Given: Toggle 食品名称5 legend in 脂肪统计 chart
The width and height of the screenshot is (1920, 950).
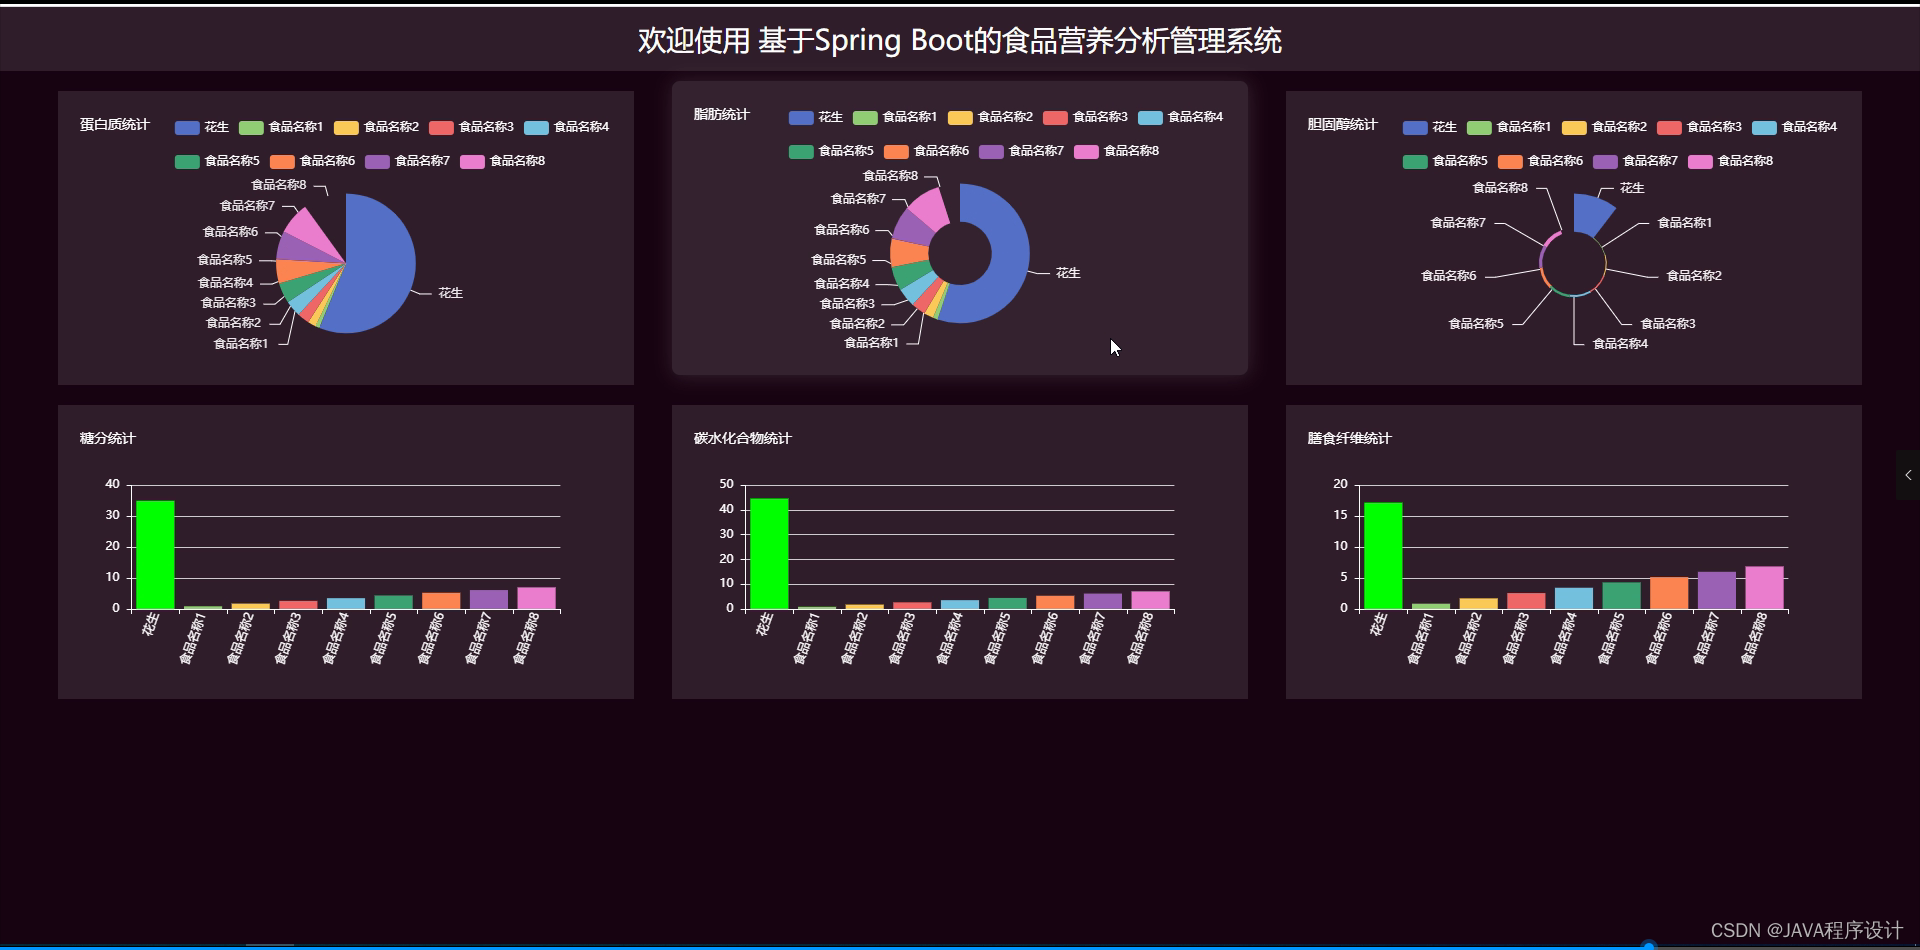Looking at the screenshot, I should coord(831,151).
